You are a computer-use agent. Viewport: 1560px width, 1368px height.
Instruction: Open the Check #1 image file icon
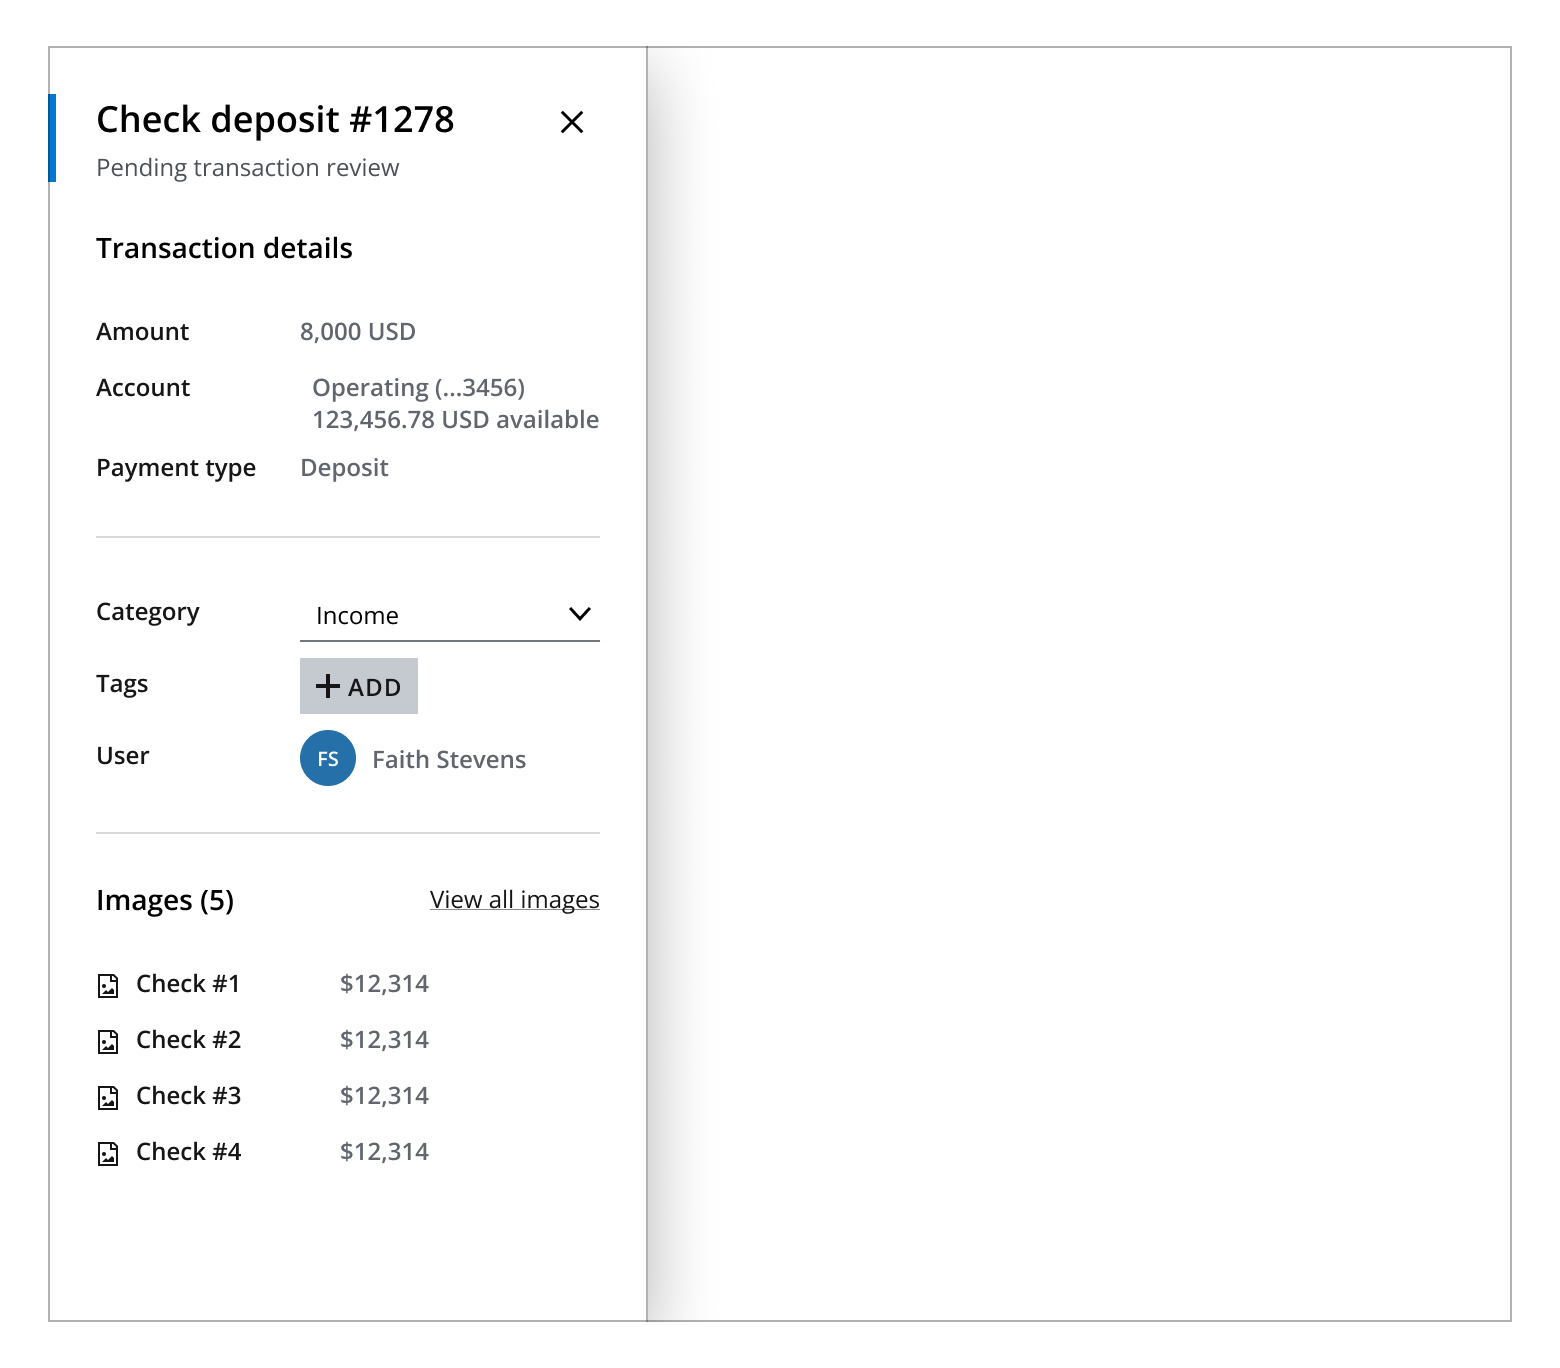click(108, 983)
